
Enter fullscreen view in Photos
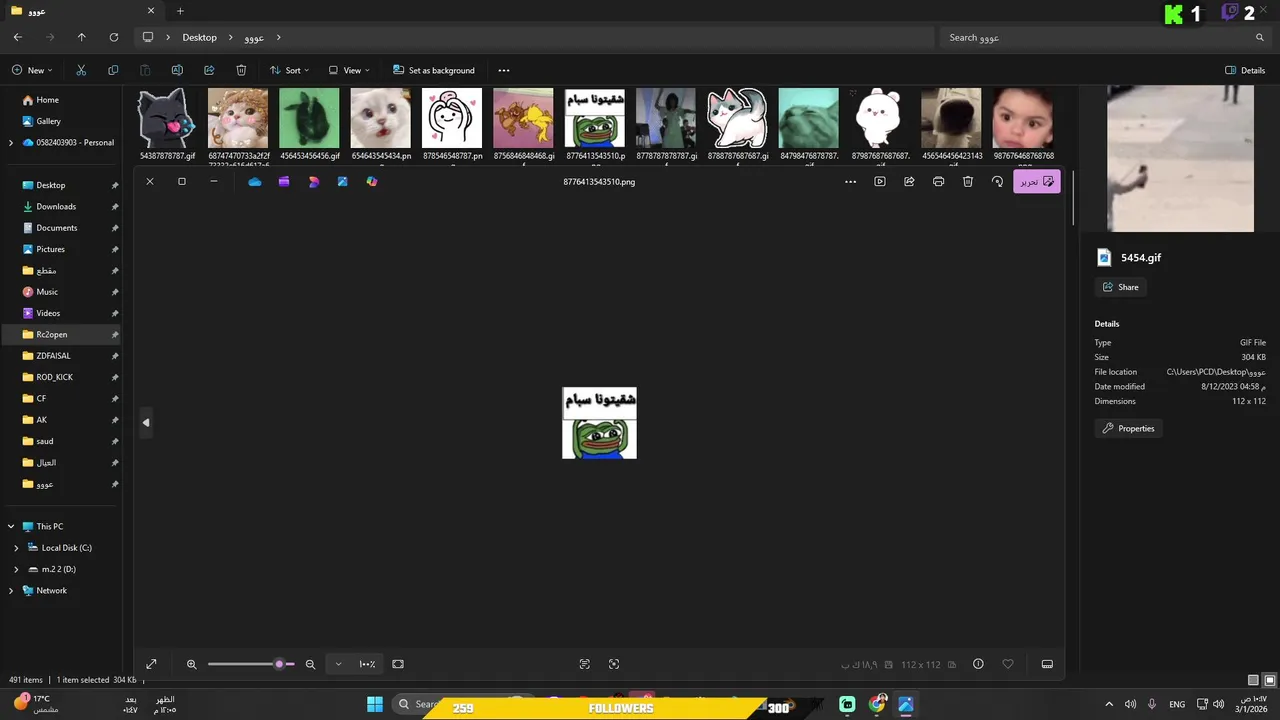pos(151,664)
